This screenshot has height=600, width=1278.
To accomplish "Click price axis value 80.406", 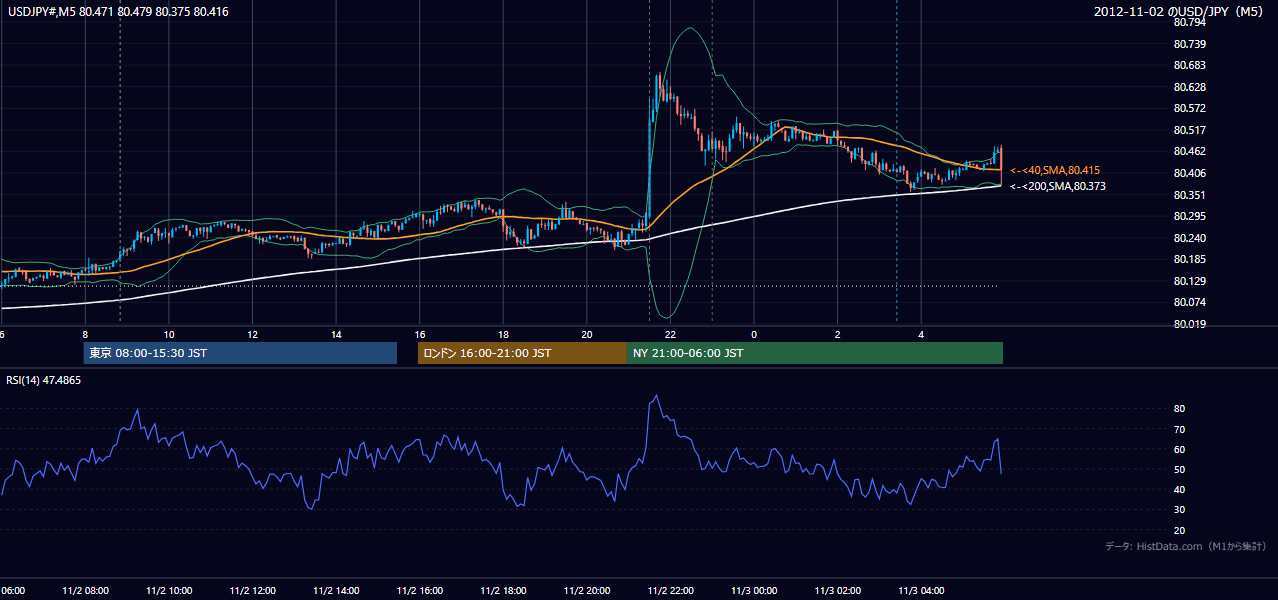I will pyautogui.click(x=1189, y=173).
